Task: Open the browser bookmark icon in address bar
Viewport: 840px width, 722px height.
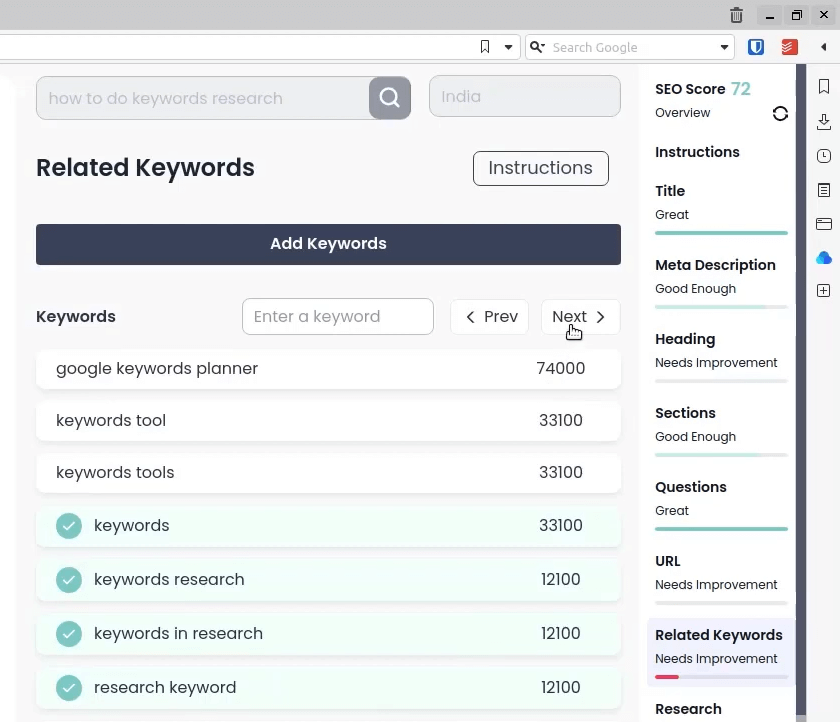Action: 485,47
